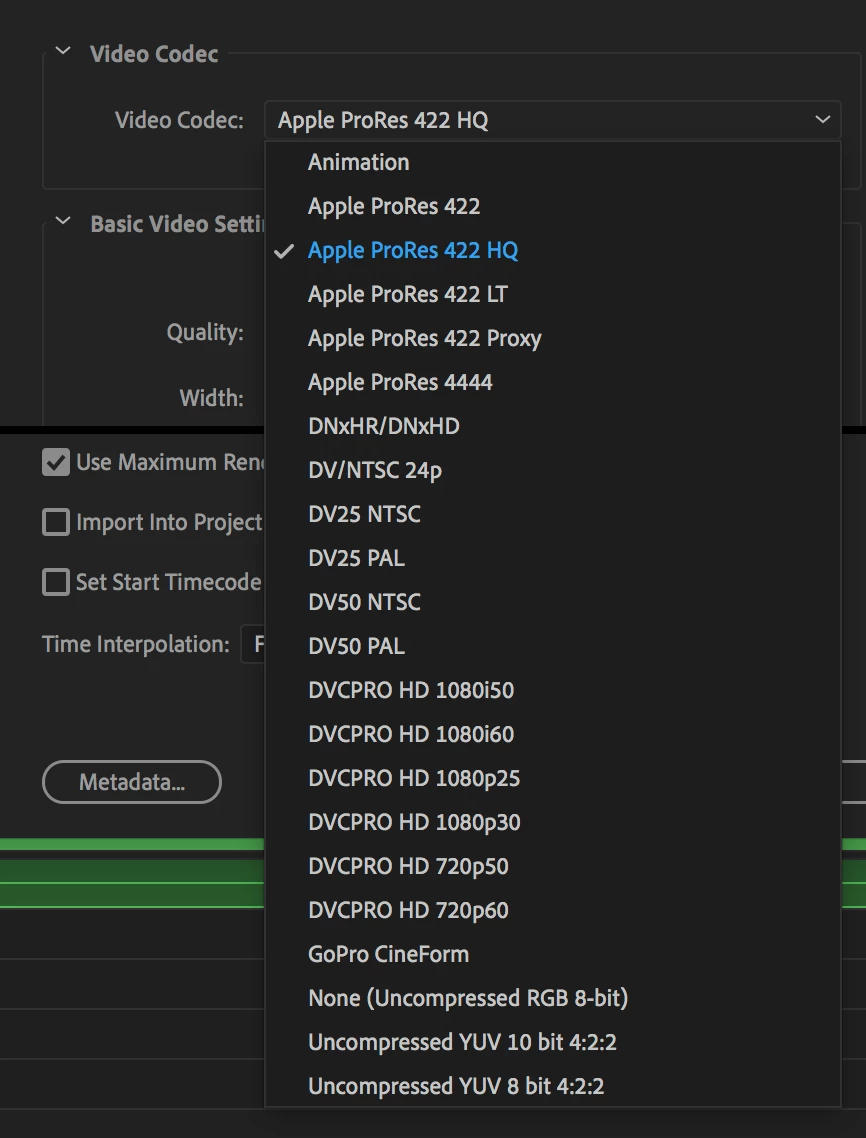Pick DVCPRO HD 720p60
This screenshot has height=1138, width=866.
pos(552,910)
